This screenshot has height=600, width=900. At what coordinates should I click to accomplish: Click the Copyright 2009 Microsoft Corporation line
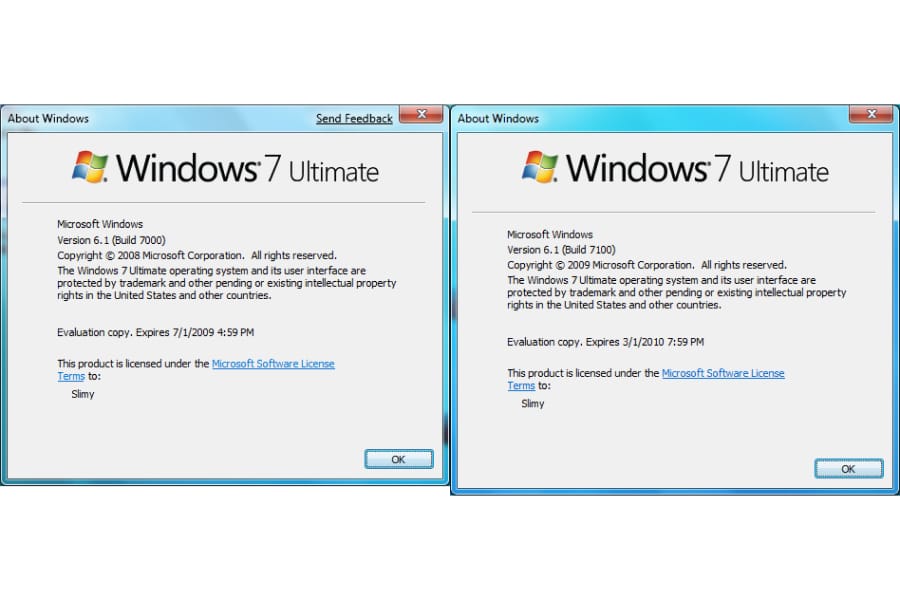647,265
